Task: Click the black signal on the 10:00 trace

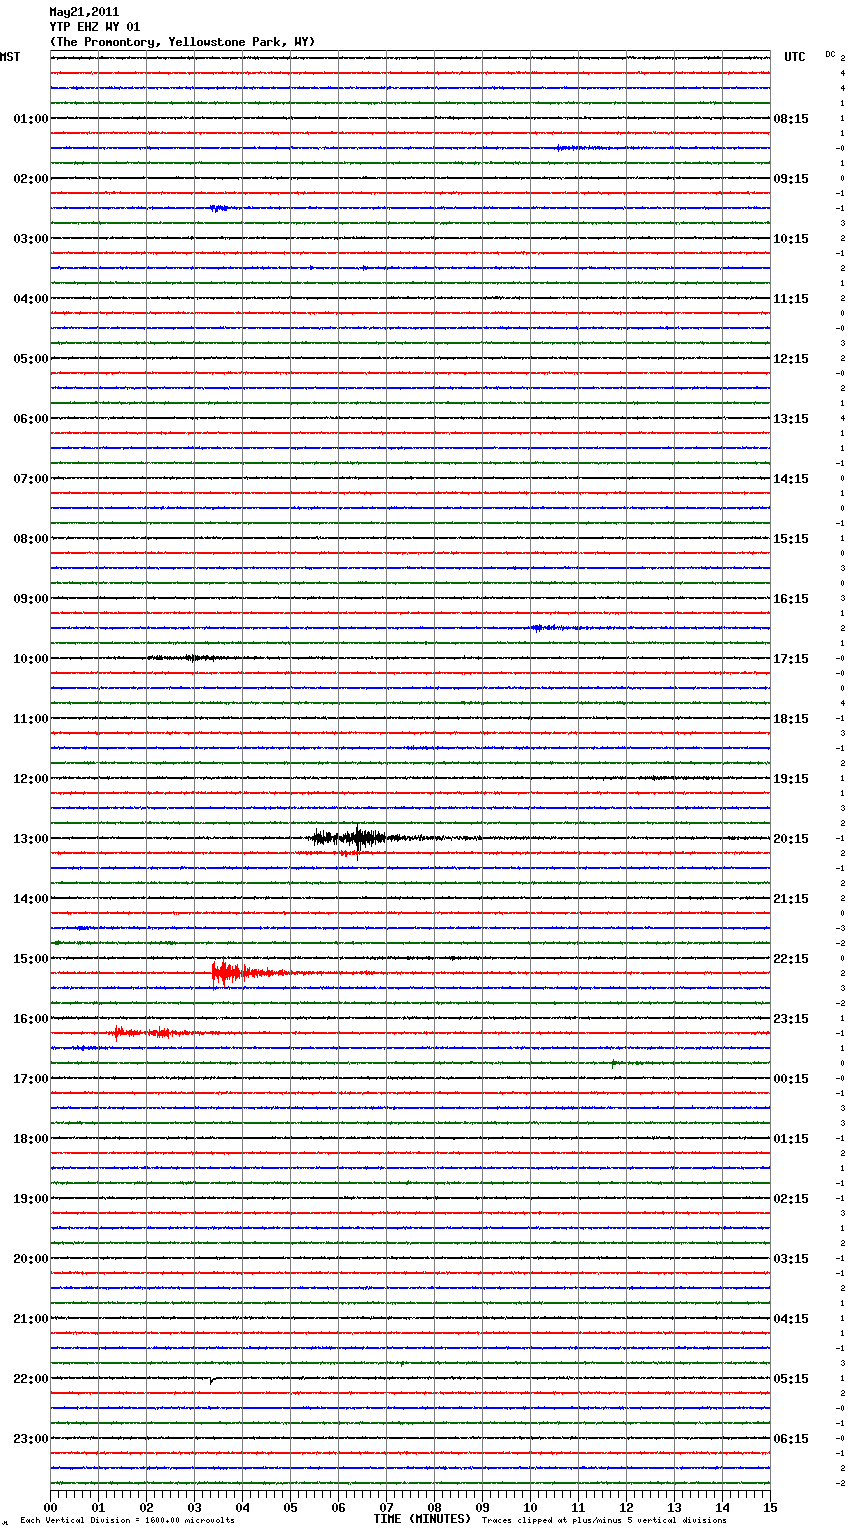Action: [187, 658]
